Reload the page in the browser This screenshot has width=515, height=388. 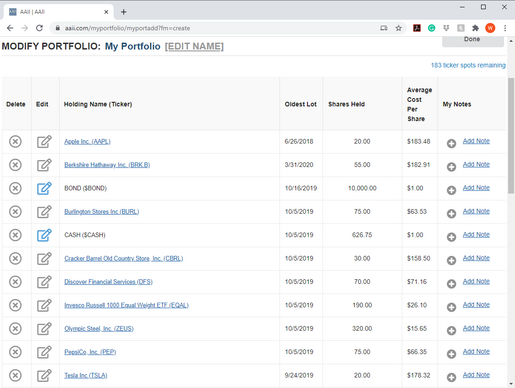39,28
